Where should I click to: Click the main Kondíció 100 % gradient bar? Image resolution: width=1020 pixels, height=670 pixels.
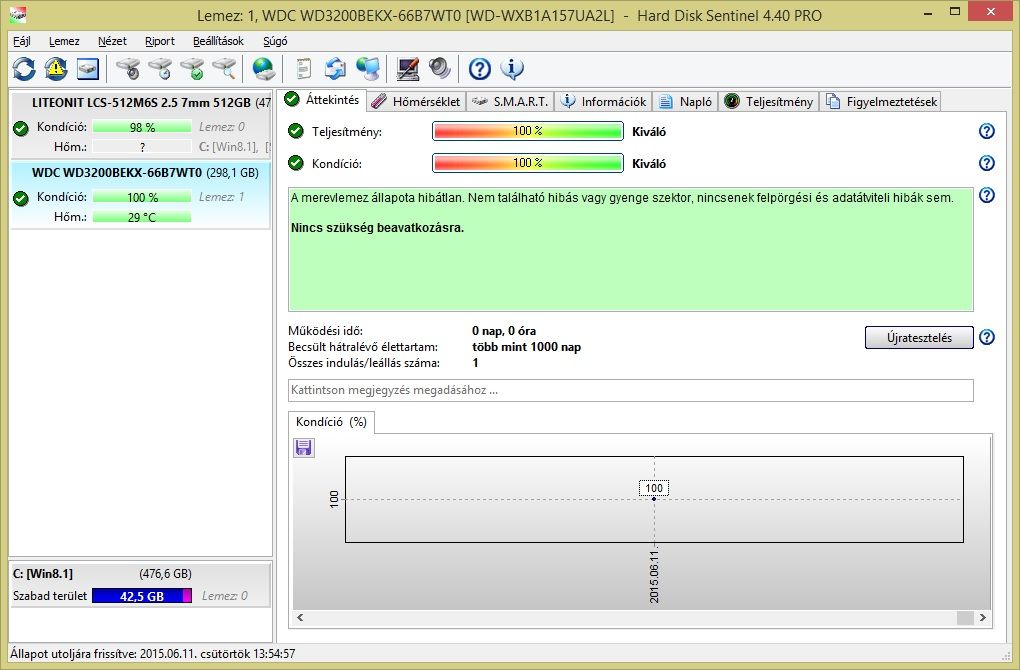pyautogui.click(x=528, y=163)
